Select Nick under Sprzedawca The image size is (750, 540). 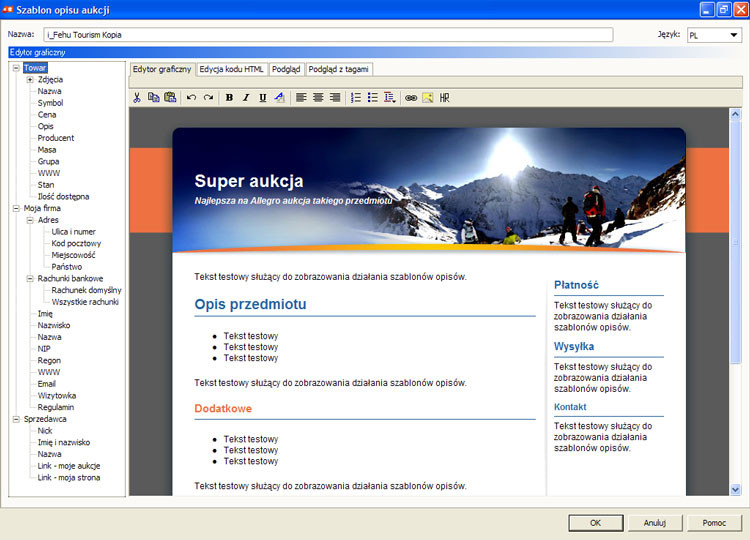[45, 431]
